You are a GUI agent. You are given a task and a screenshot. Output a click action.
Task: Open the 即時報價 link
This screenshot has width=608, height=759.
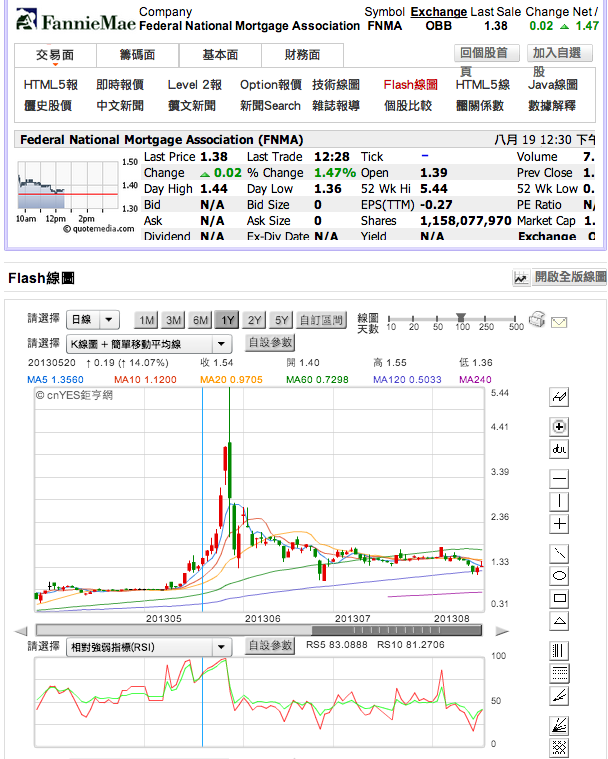pos(120,85)
